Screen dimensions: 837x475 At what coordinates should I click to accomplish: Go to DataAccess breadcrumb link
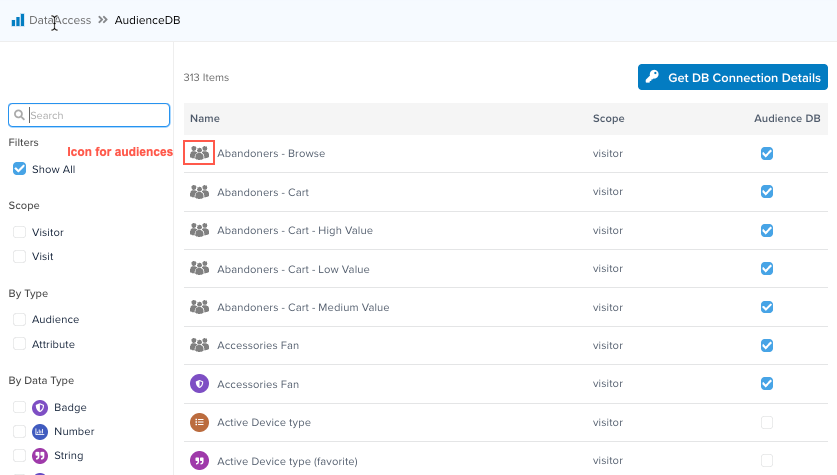pyautogui.click(x=60, y=20)
